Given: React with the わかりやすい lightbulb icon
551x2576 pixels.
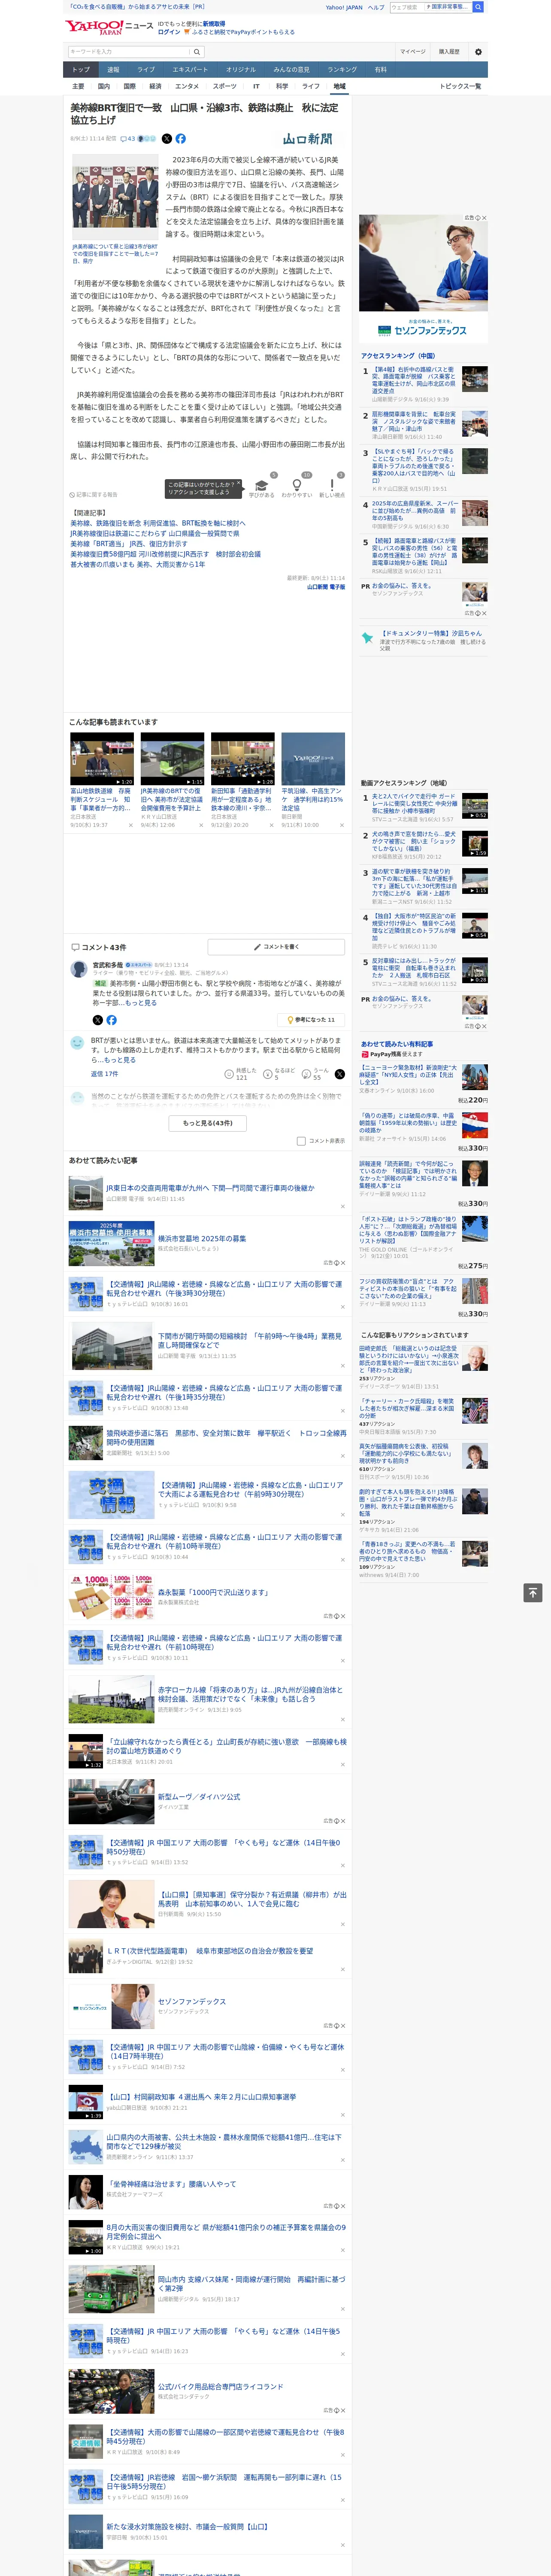Looking at the screenshot, I should coord(296,485).
